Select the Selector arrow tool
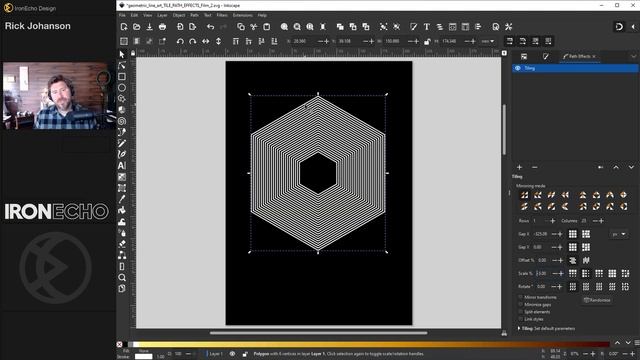 coord(122,54)
